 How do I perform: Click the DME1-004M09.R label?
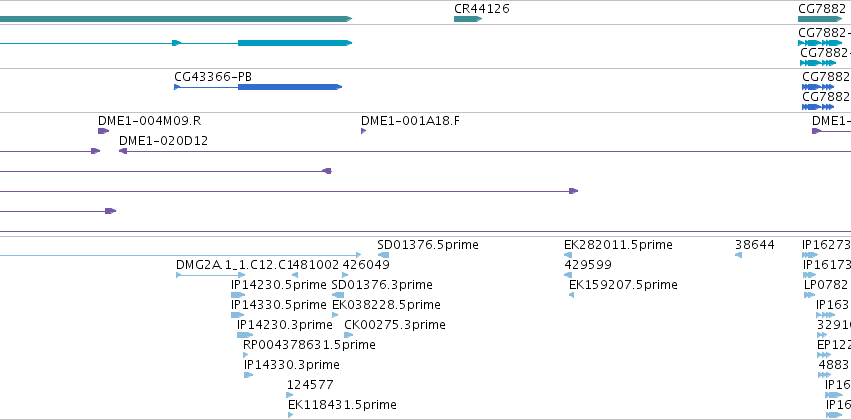click(149, 121)
